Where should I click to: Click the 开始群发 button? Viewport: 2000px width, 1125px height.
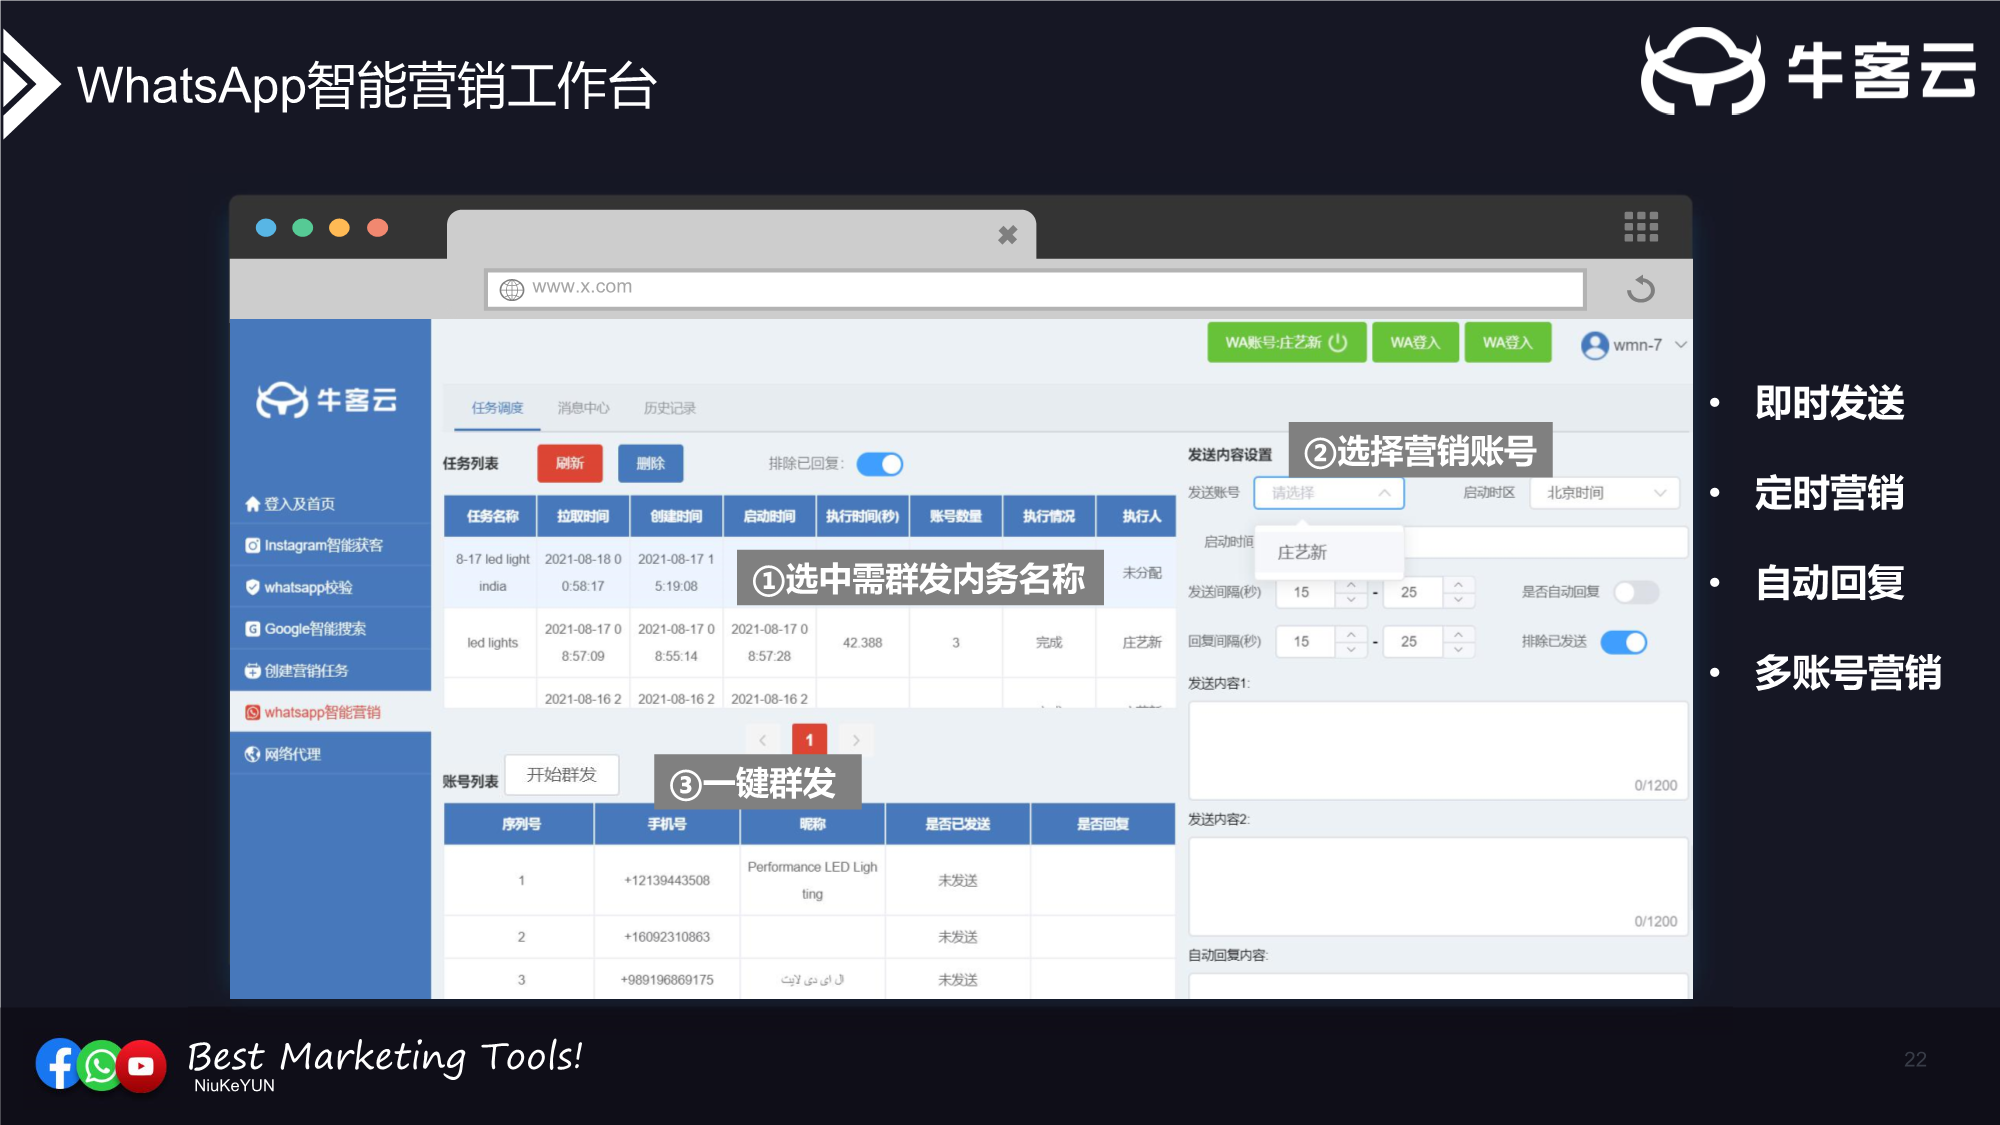tap(562, 775)
